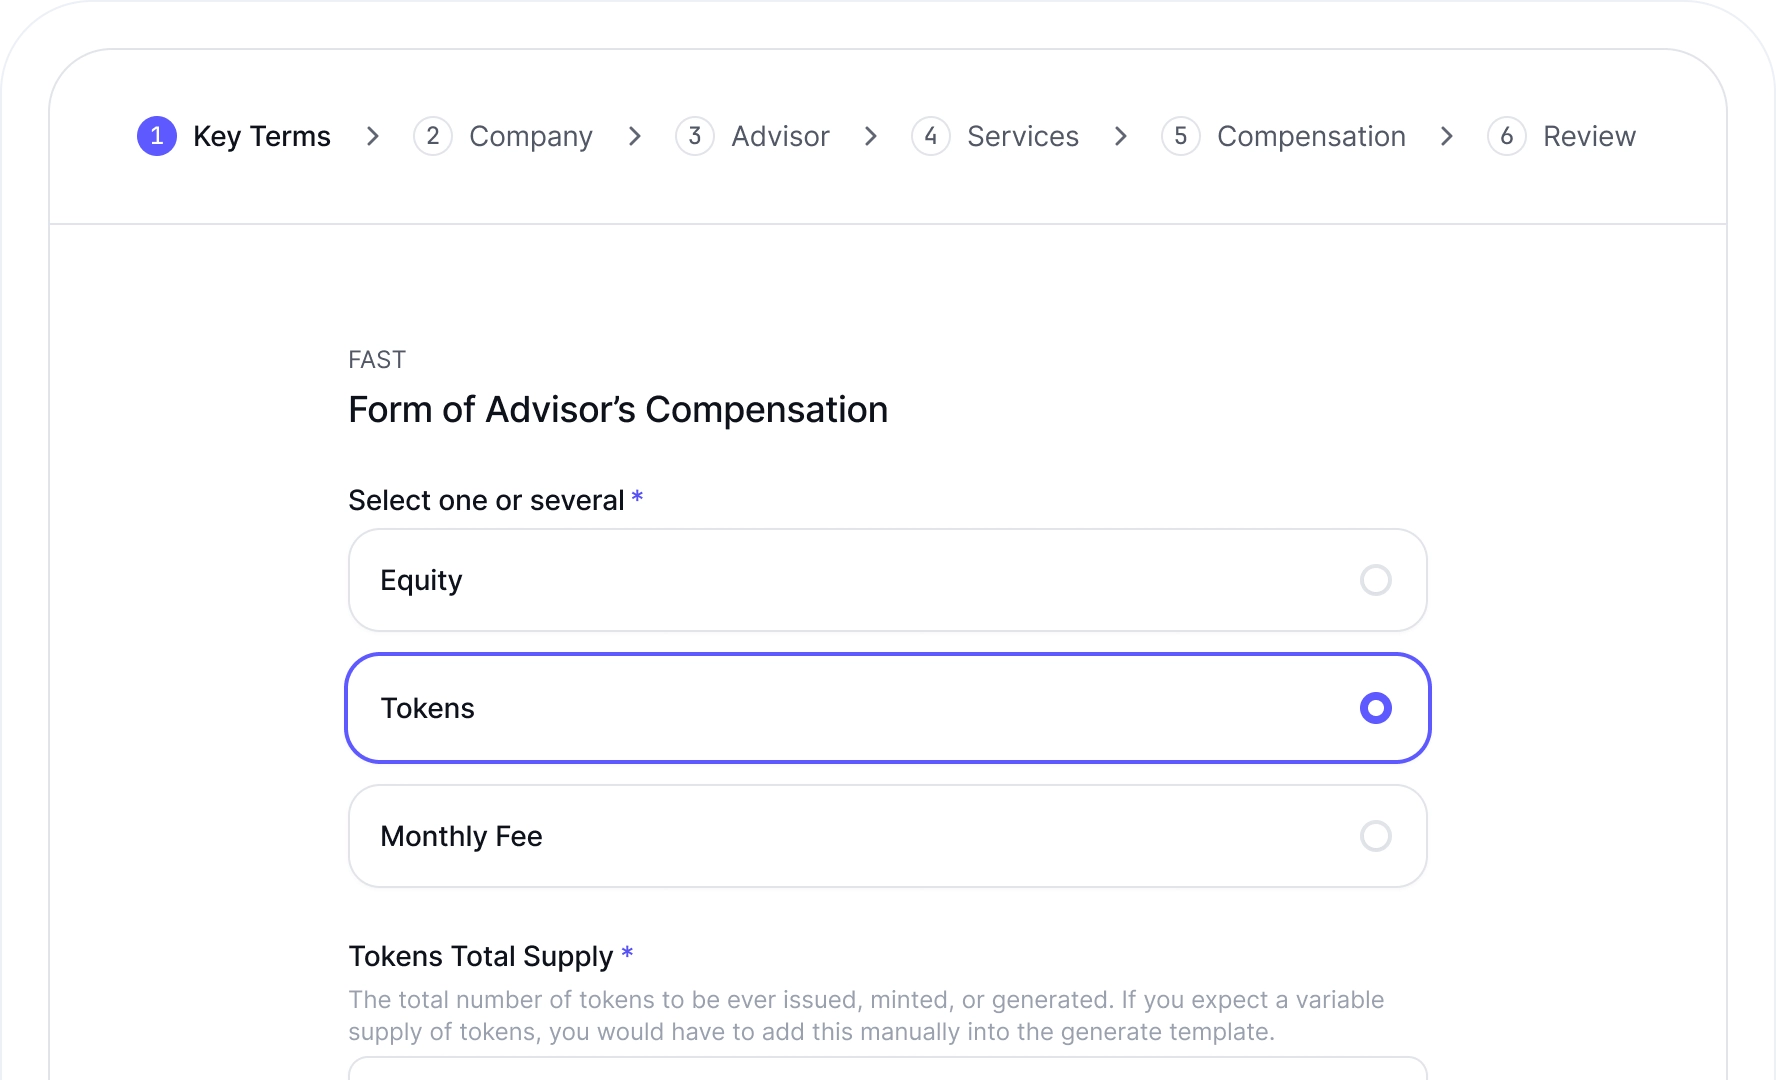Click the step 1 number badge
This screenshot has width=1776, height=1080.
[157, 136]
